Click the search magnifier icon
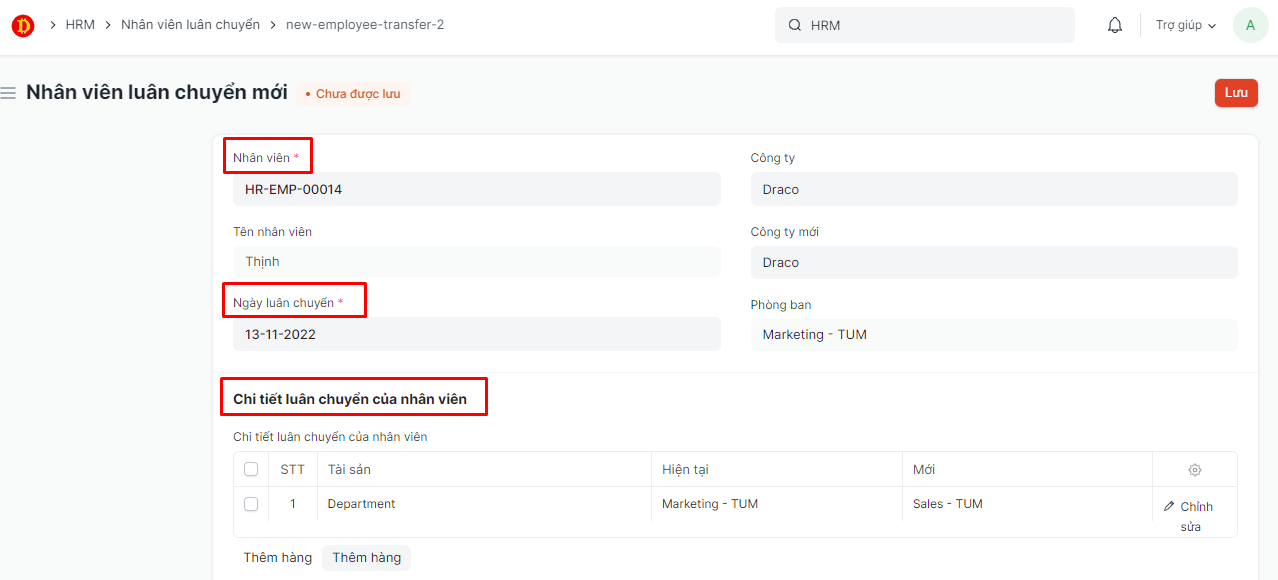The height and width of the screenshot is (580, 1278). pos(795,25)
